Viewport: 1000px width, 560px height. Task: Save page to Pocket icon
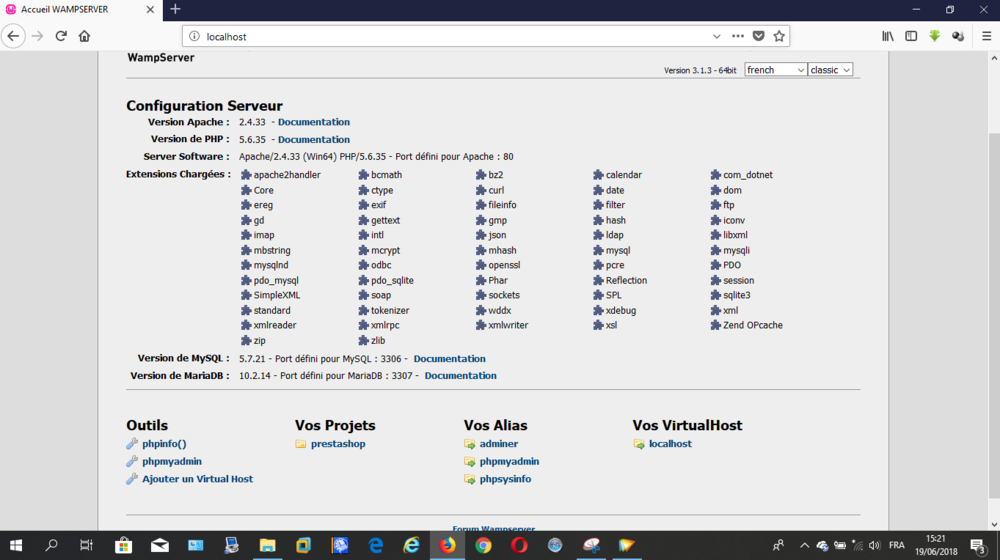pyautogui.click(x=758, y=36)
